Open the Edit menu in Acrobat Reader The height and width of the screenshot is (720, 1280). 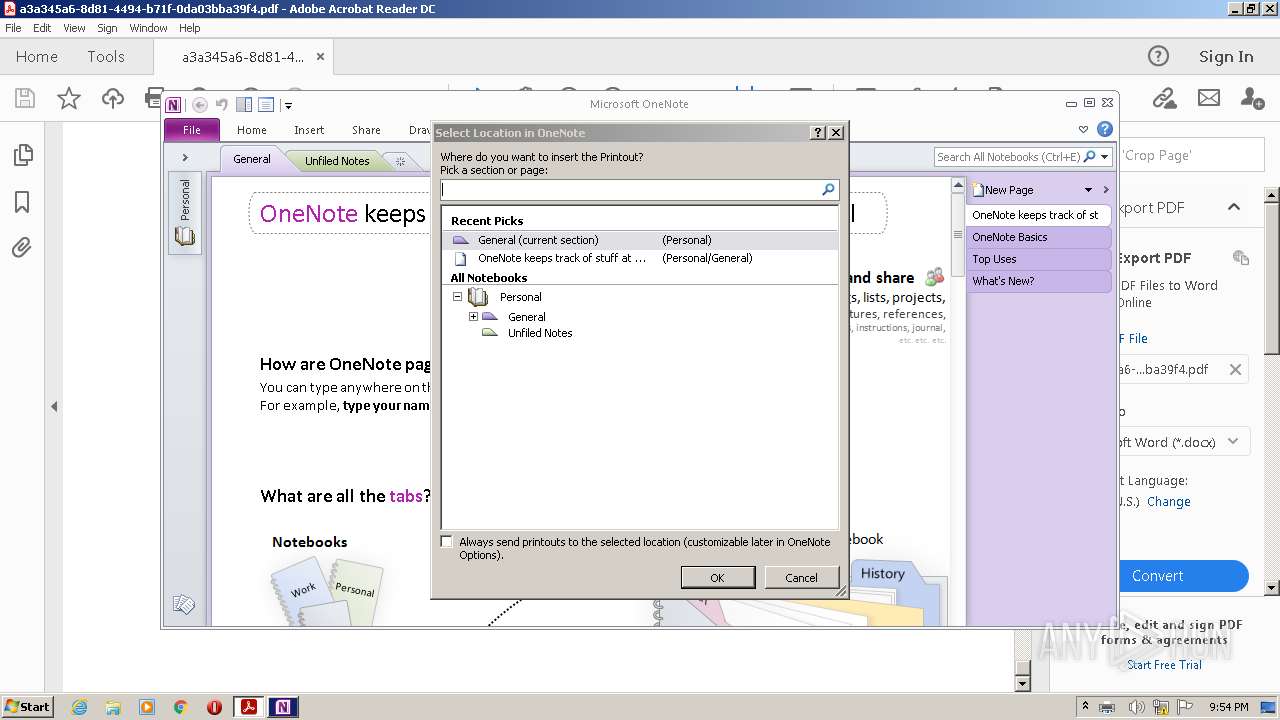click(x=42, y=28)
